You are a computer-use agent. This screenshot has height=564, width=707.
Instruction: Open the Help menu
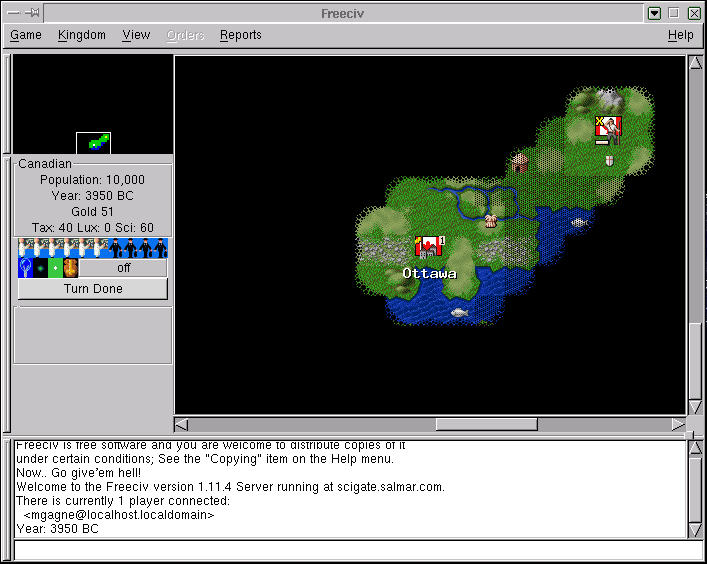pyautogui.click(x=680, y=35)
